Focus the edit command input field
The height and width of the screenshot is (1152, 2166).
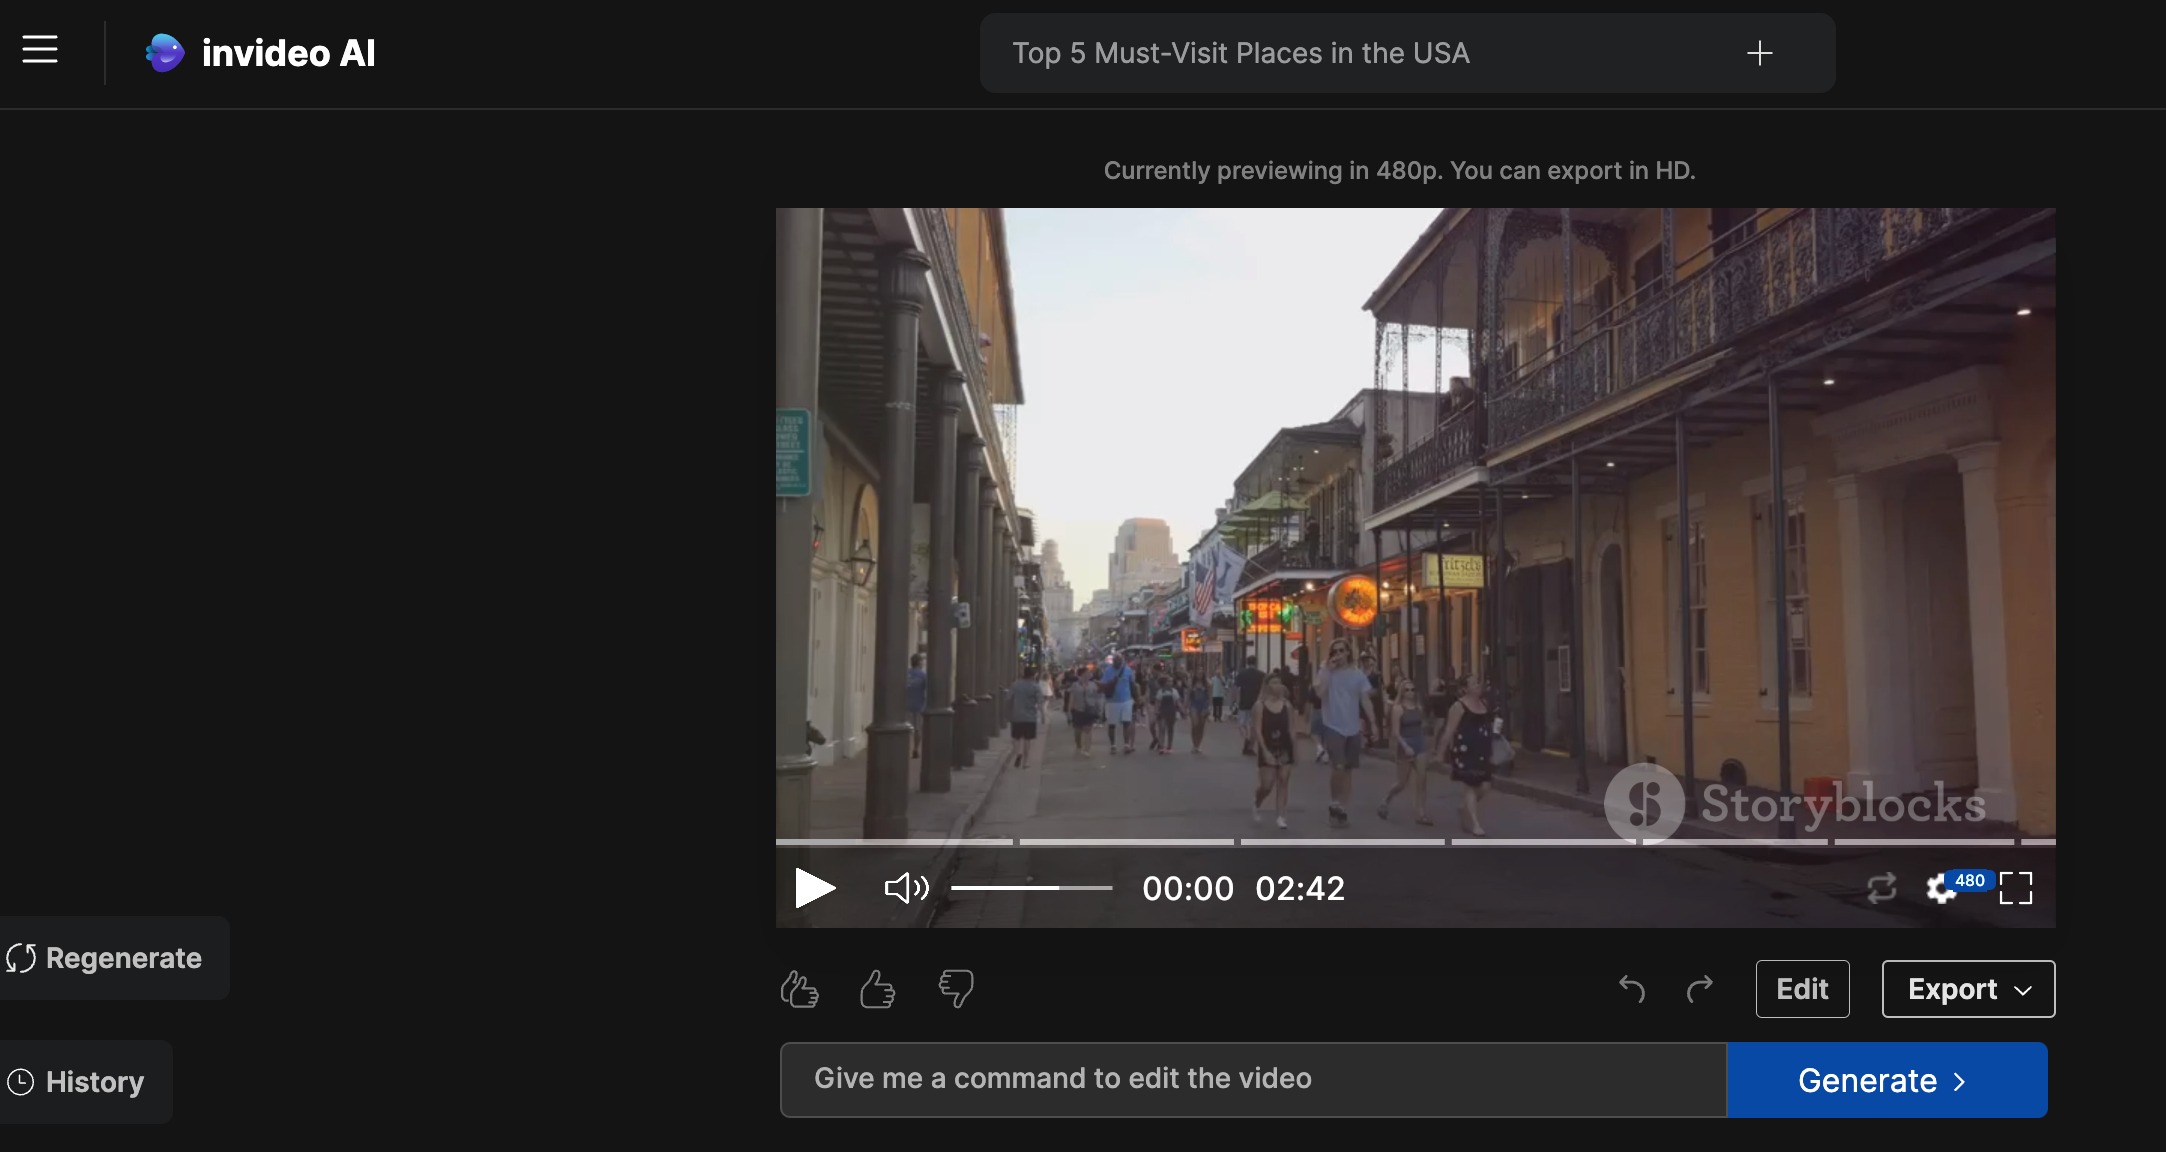pyautogui.click(x=1253, y=1080)
